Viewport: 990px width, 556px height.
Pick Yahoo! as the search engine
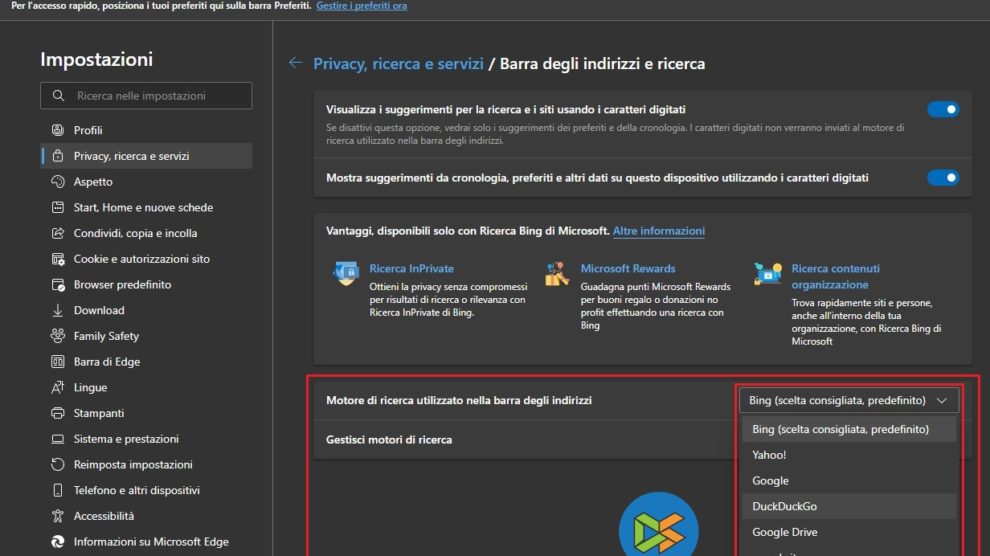769,455
